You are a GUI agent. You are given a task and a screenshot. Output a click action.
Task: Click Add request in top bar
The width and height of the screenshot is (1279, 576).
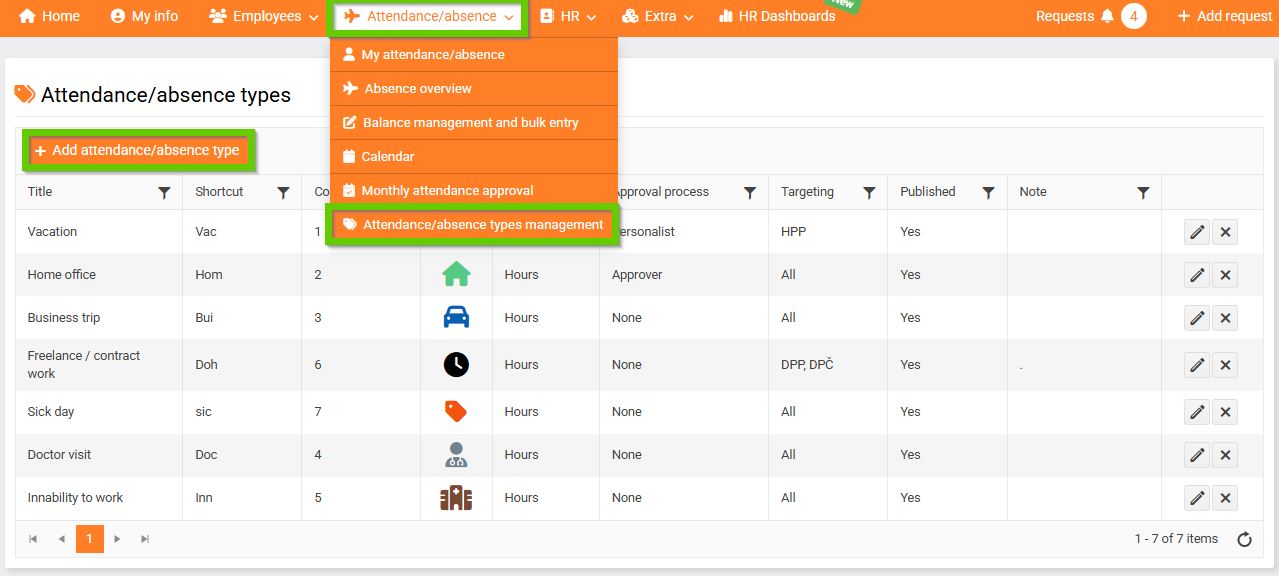(x=1225, y=16)
